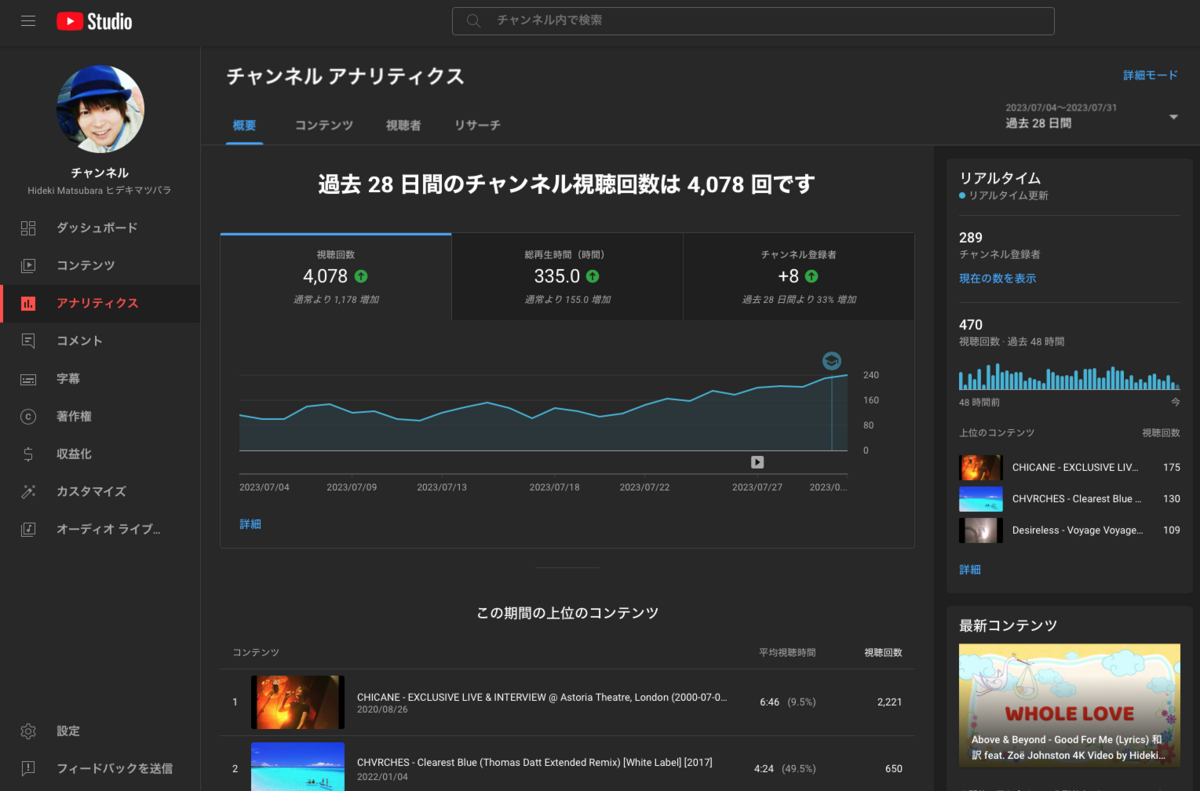Viewport: 1200px width, 791px height.
Task: Click the line chart views graph area
Action: tap(543, 412)
